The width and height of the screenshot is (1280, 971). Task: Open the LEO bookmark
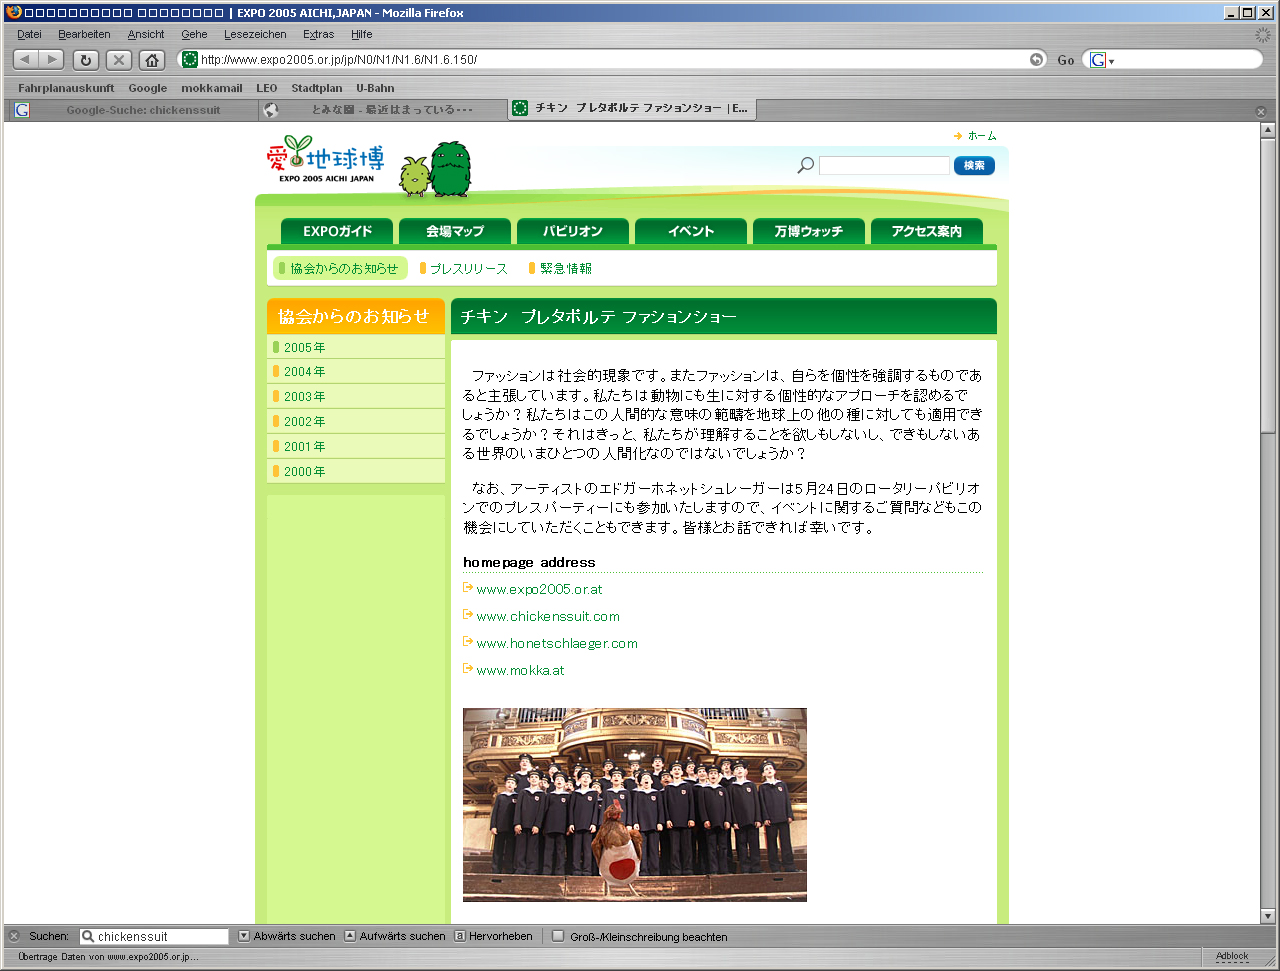(x=267, y=88)
